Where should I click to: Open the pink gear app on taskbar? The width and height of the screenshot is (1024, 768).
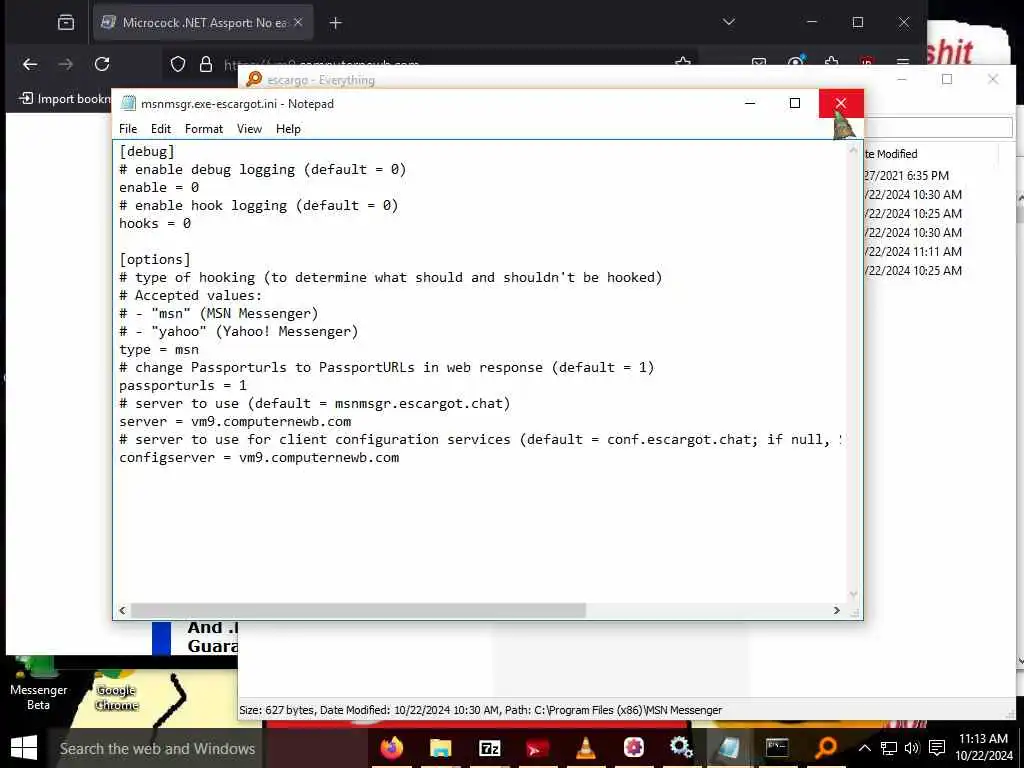(x=633, y=748)
